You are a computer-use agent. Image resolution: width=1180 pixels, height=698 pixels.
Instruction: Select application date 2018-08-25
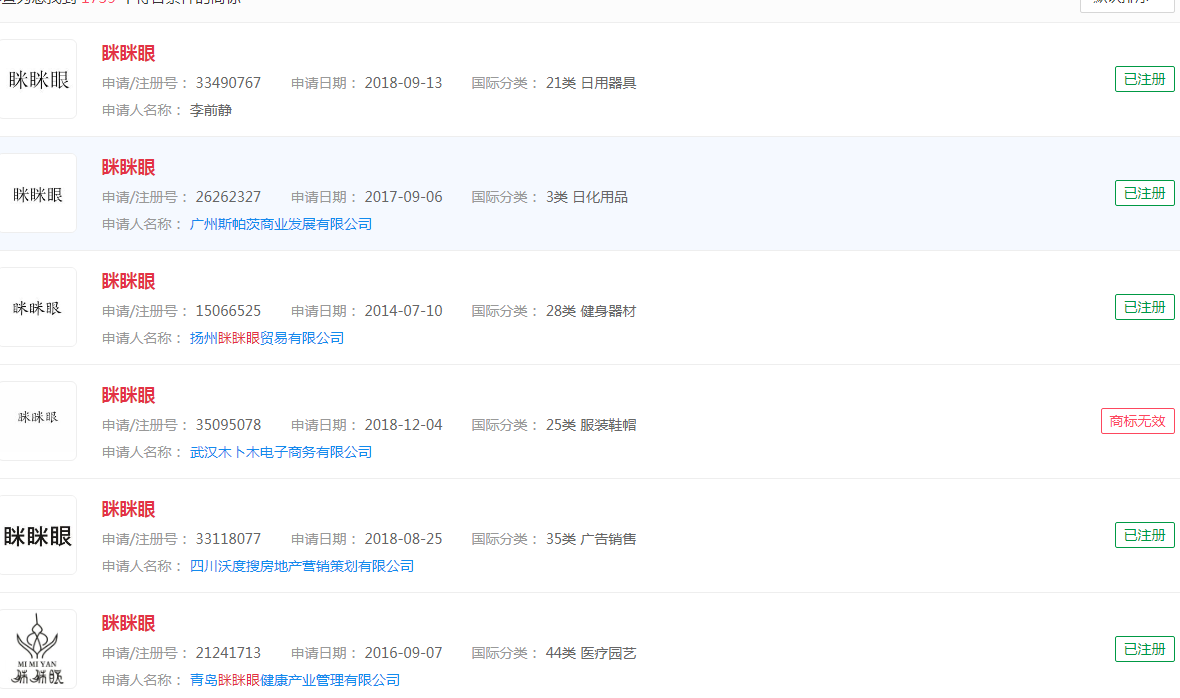point(403,539)
